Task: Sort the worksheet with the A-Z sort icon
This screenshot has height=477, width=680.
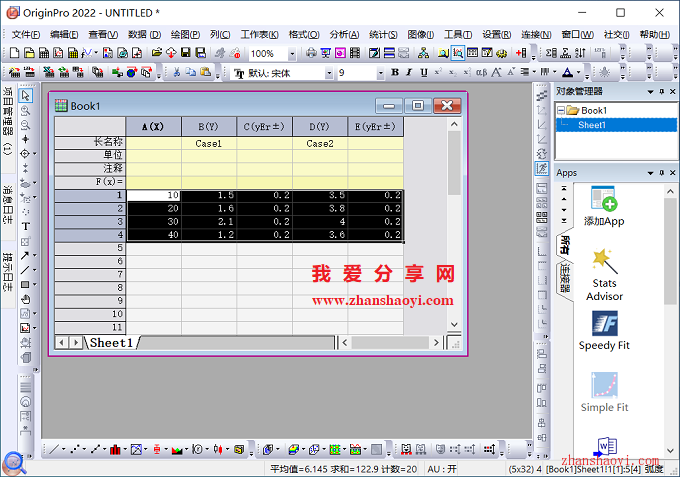Action: [580, 53]
